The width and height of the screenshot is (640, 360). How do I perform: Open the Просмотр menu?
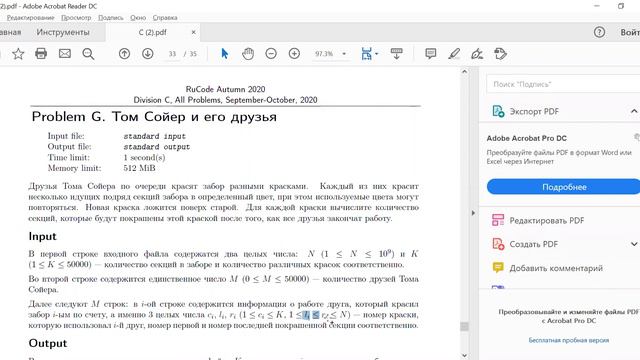pyautogui.click(x=76, y=18)
